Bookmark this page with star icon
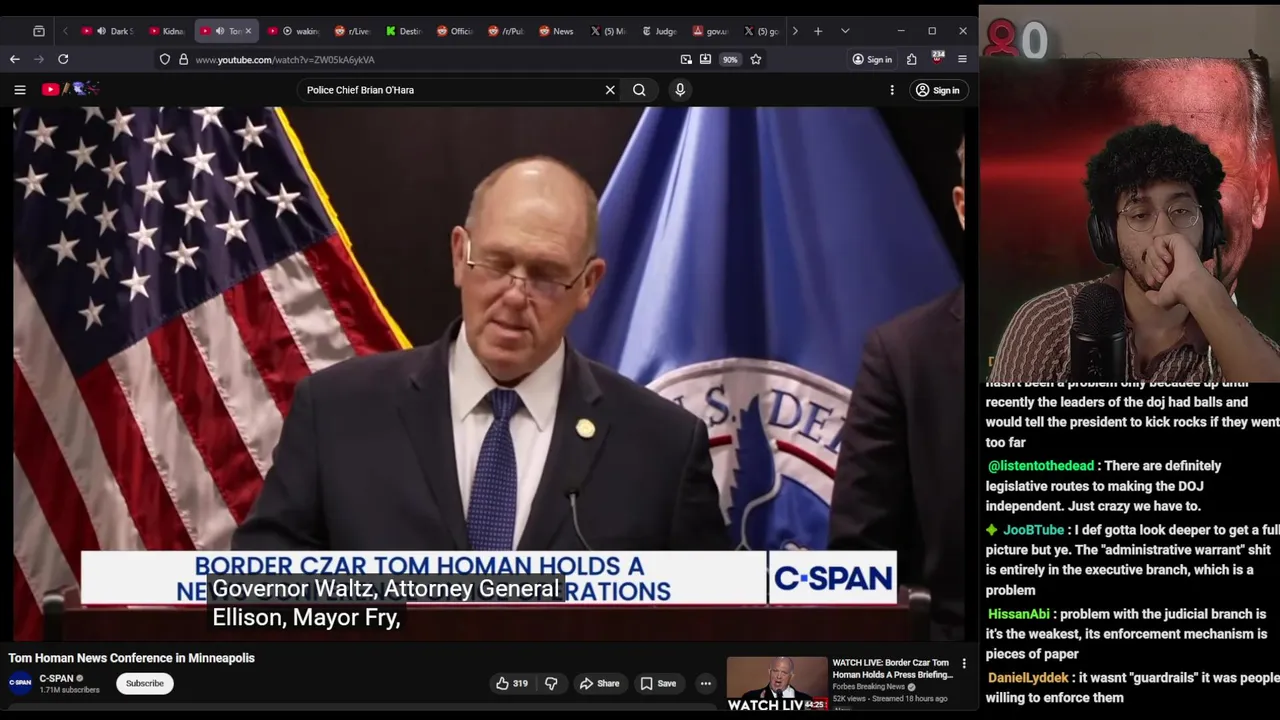This screenshot has width=1280, height=720. 756,59
